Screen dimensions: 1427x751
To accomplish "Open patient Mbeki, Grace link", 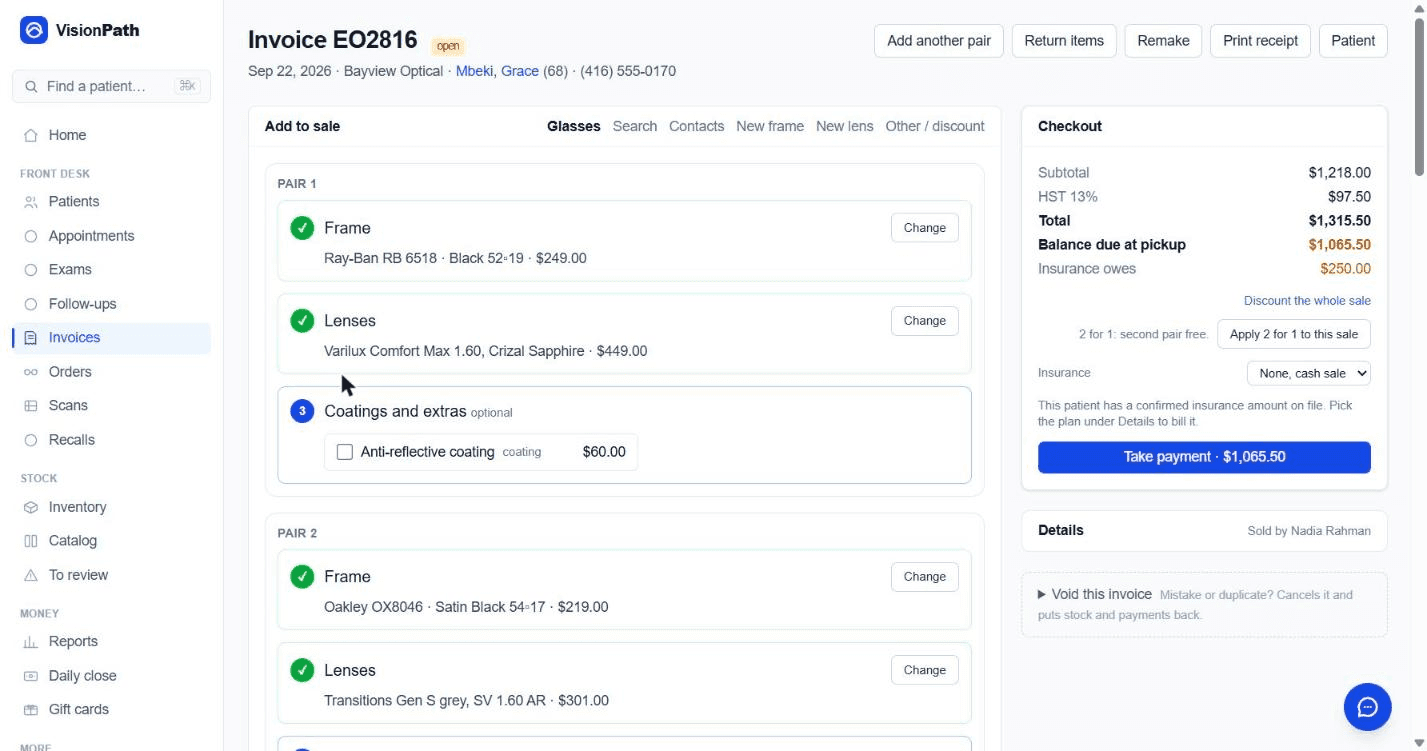I will point(497,71).
